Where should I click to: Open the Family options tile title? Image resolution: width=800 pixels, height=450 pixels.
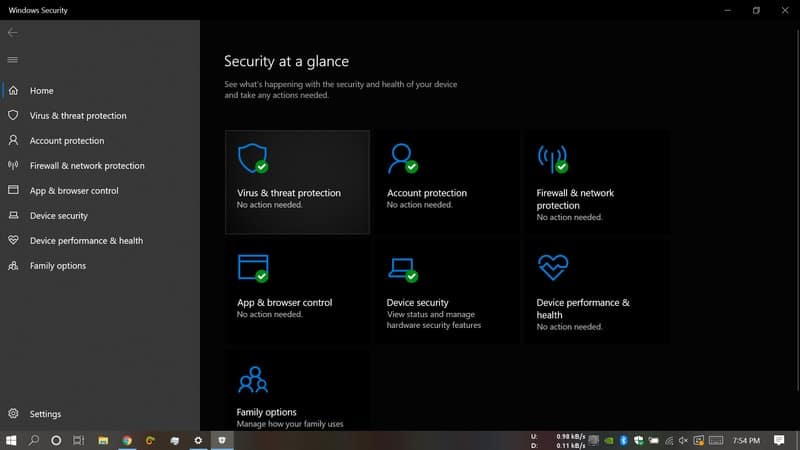coord(266,412)
